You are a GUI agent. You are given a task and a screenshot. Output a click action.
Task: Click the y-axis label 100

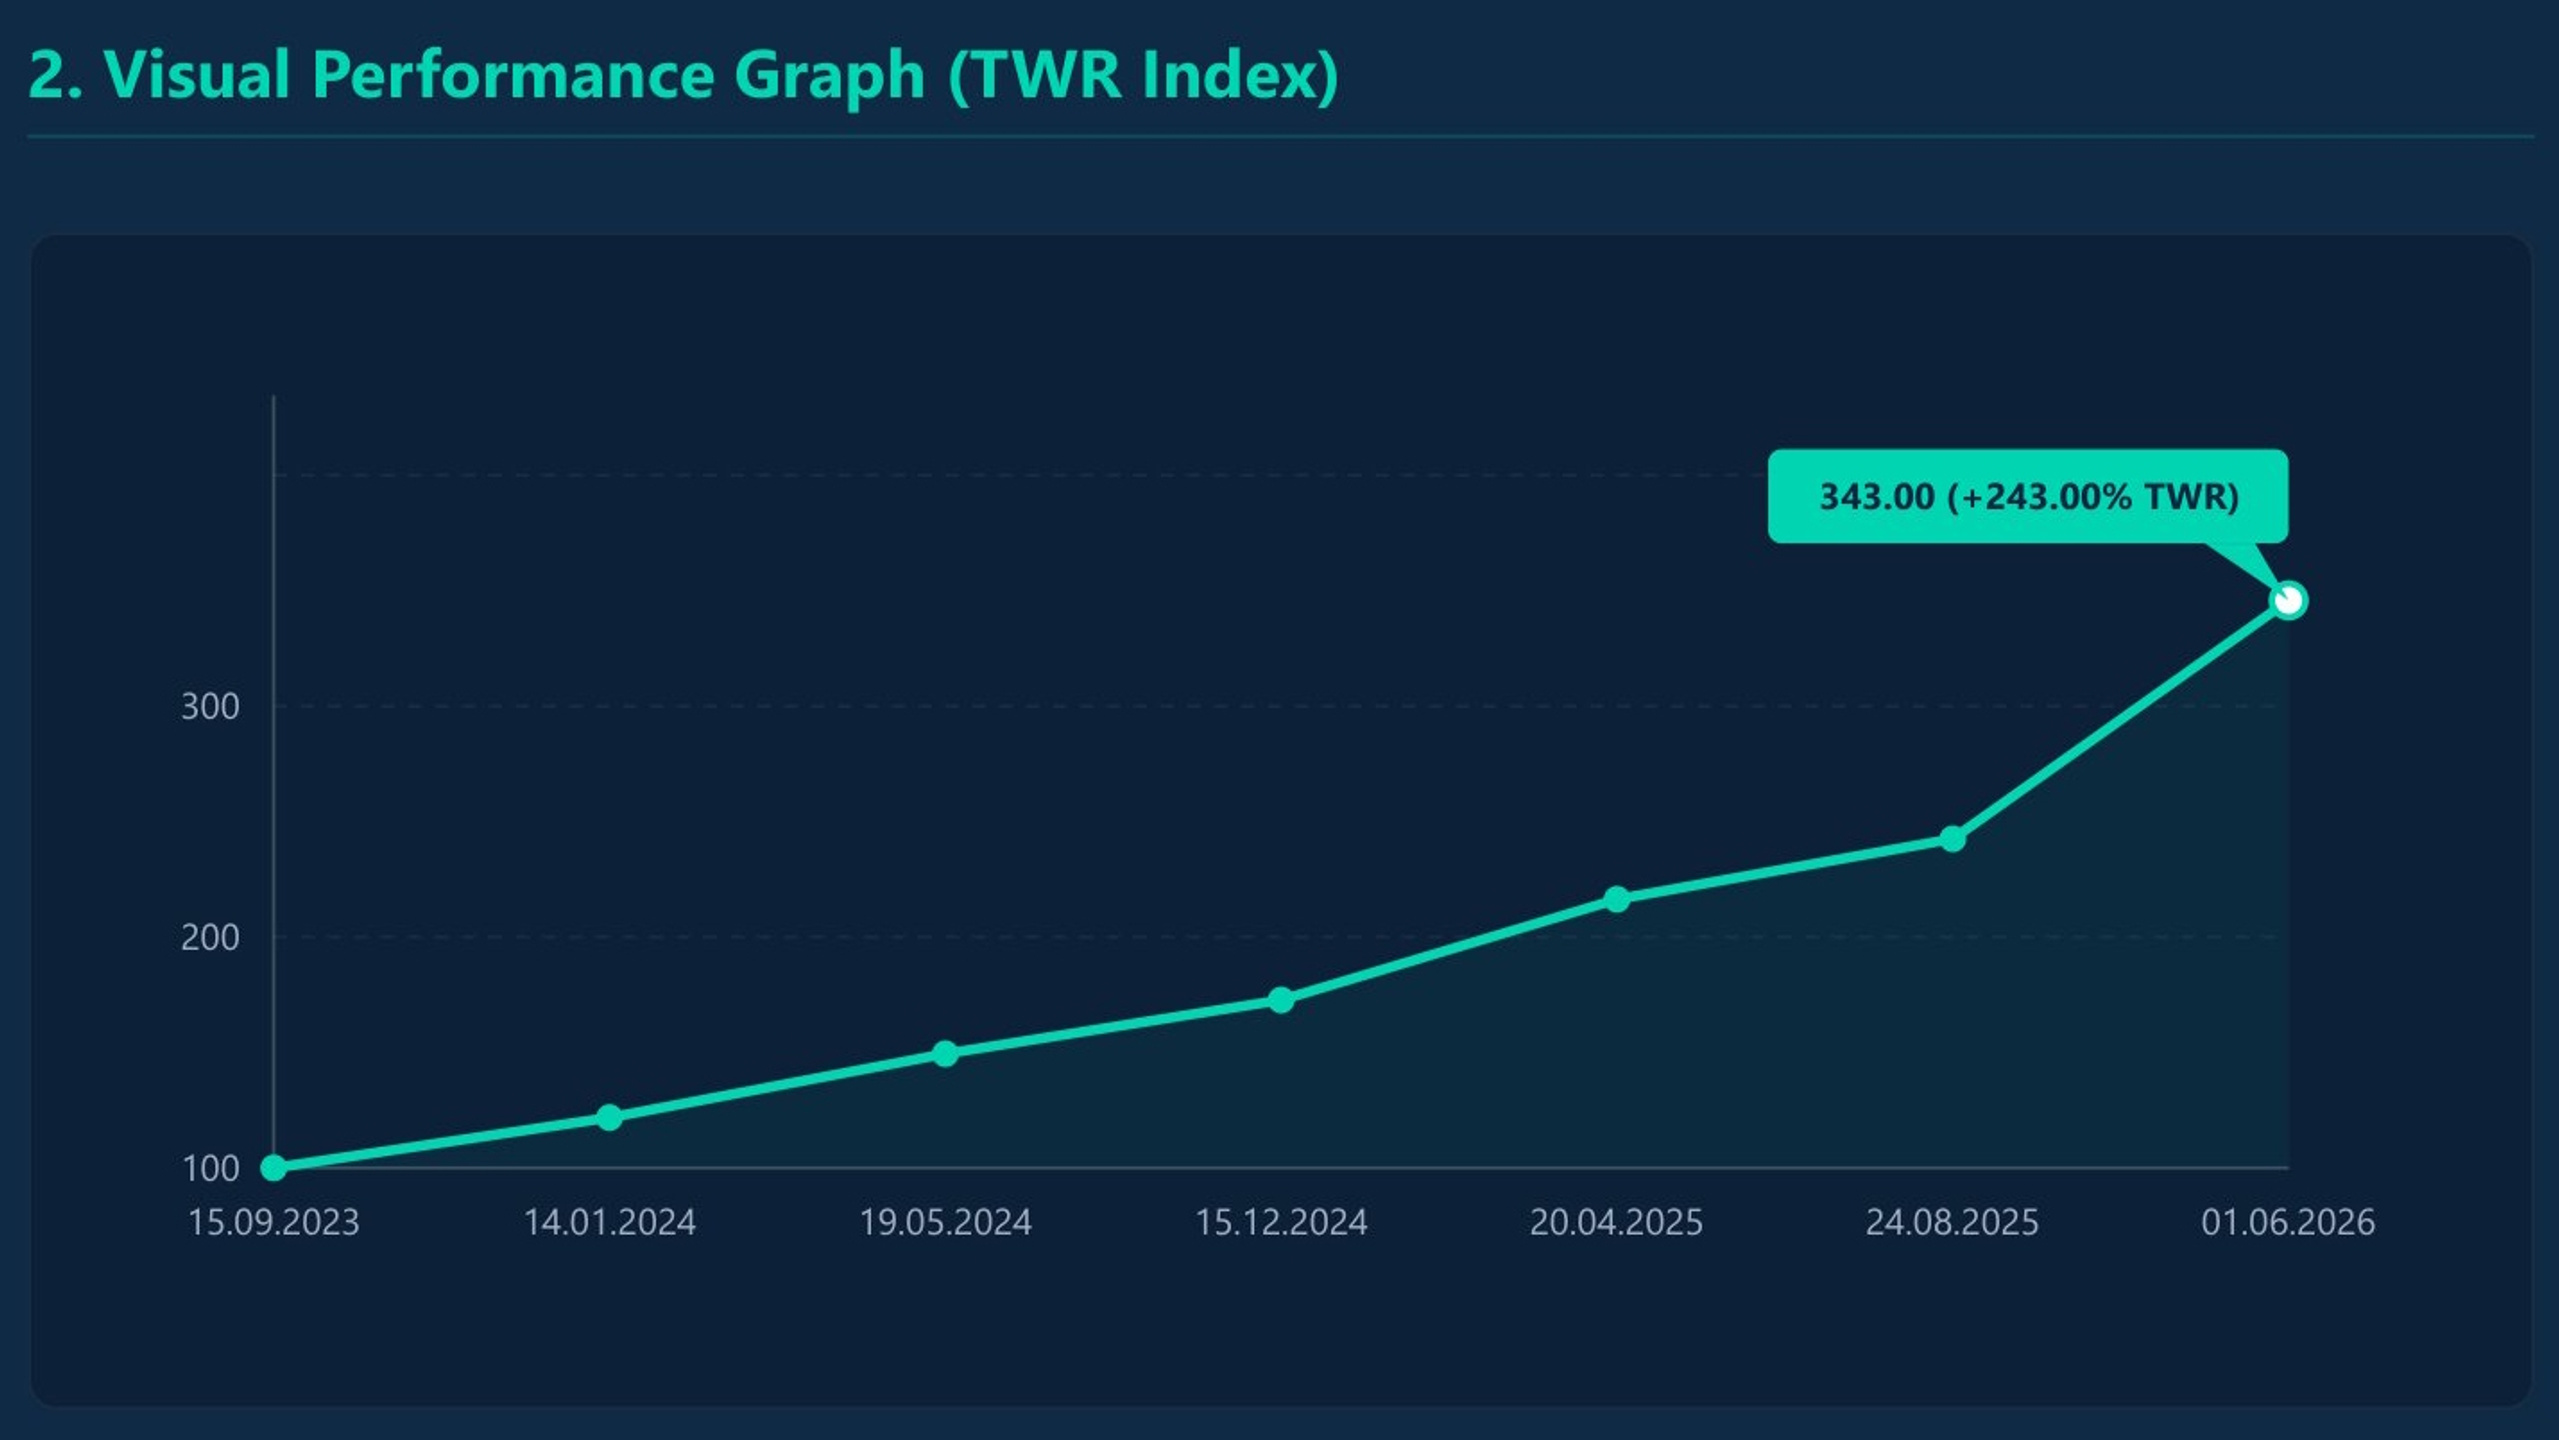point(210,1168)
